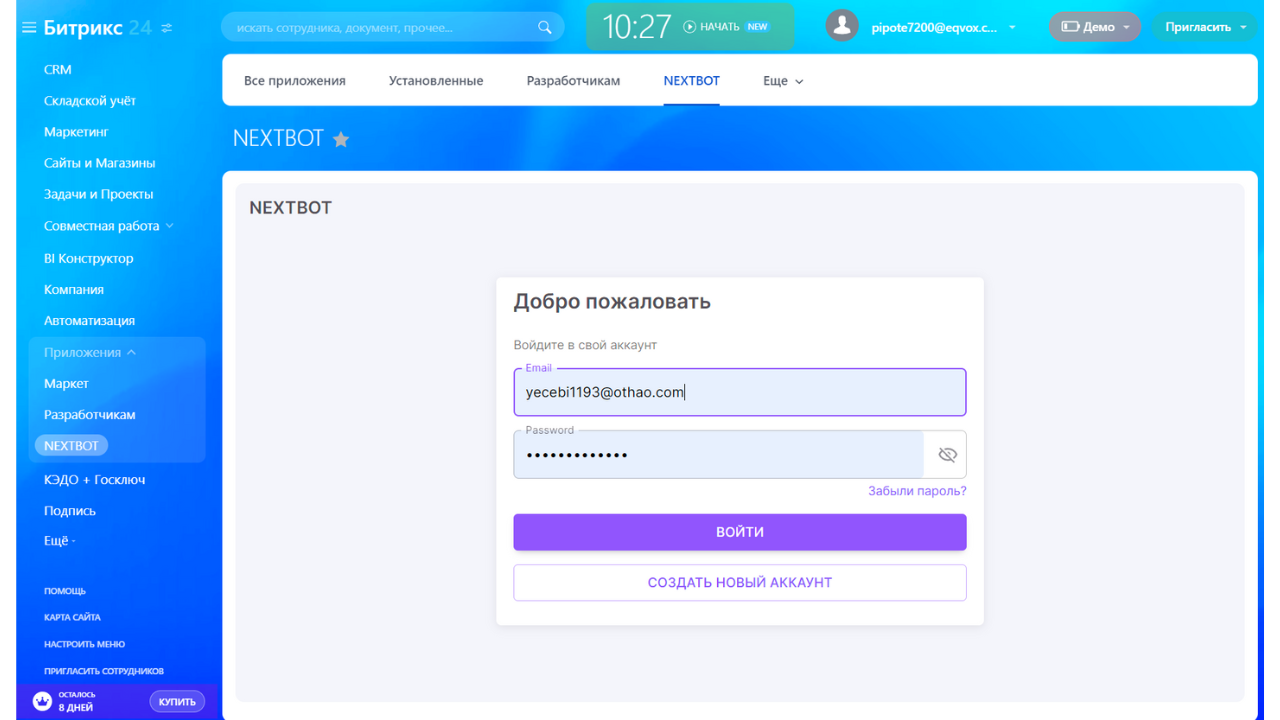
Task: Click the swap arrows icon next to the Битрикс 24 logo
Action: tap(166, 28)
